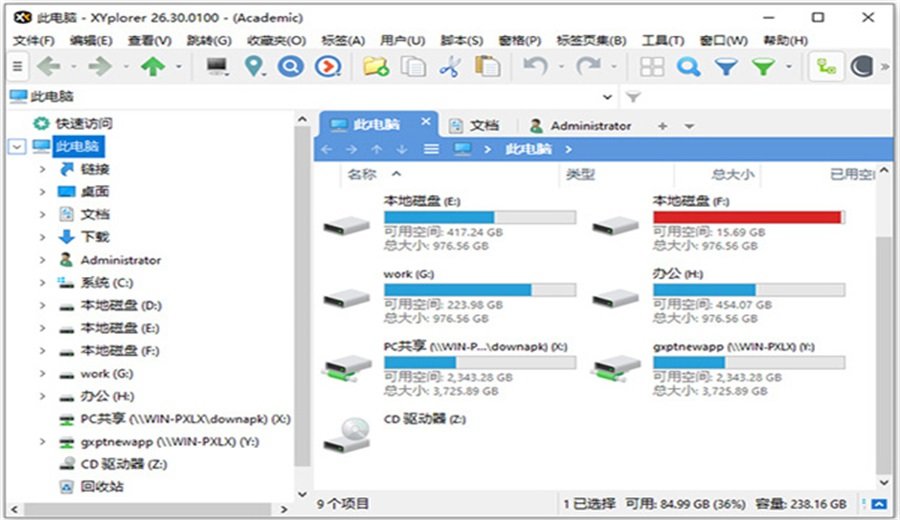Expand the 系统 (C:) tree node
900x520 pixels.
[42, 282]
